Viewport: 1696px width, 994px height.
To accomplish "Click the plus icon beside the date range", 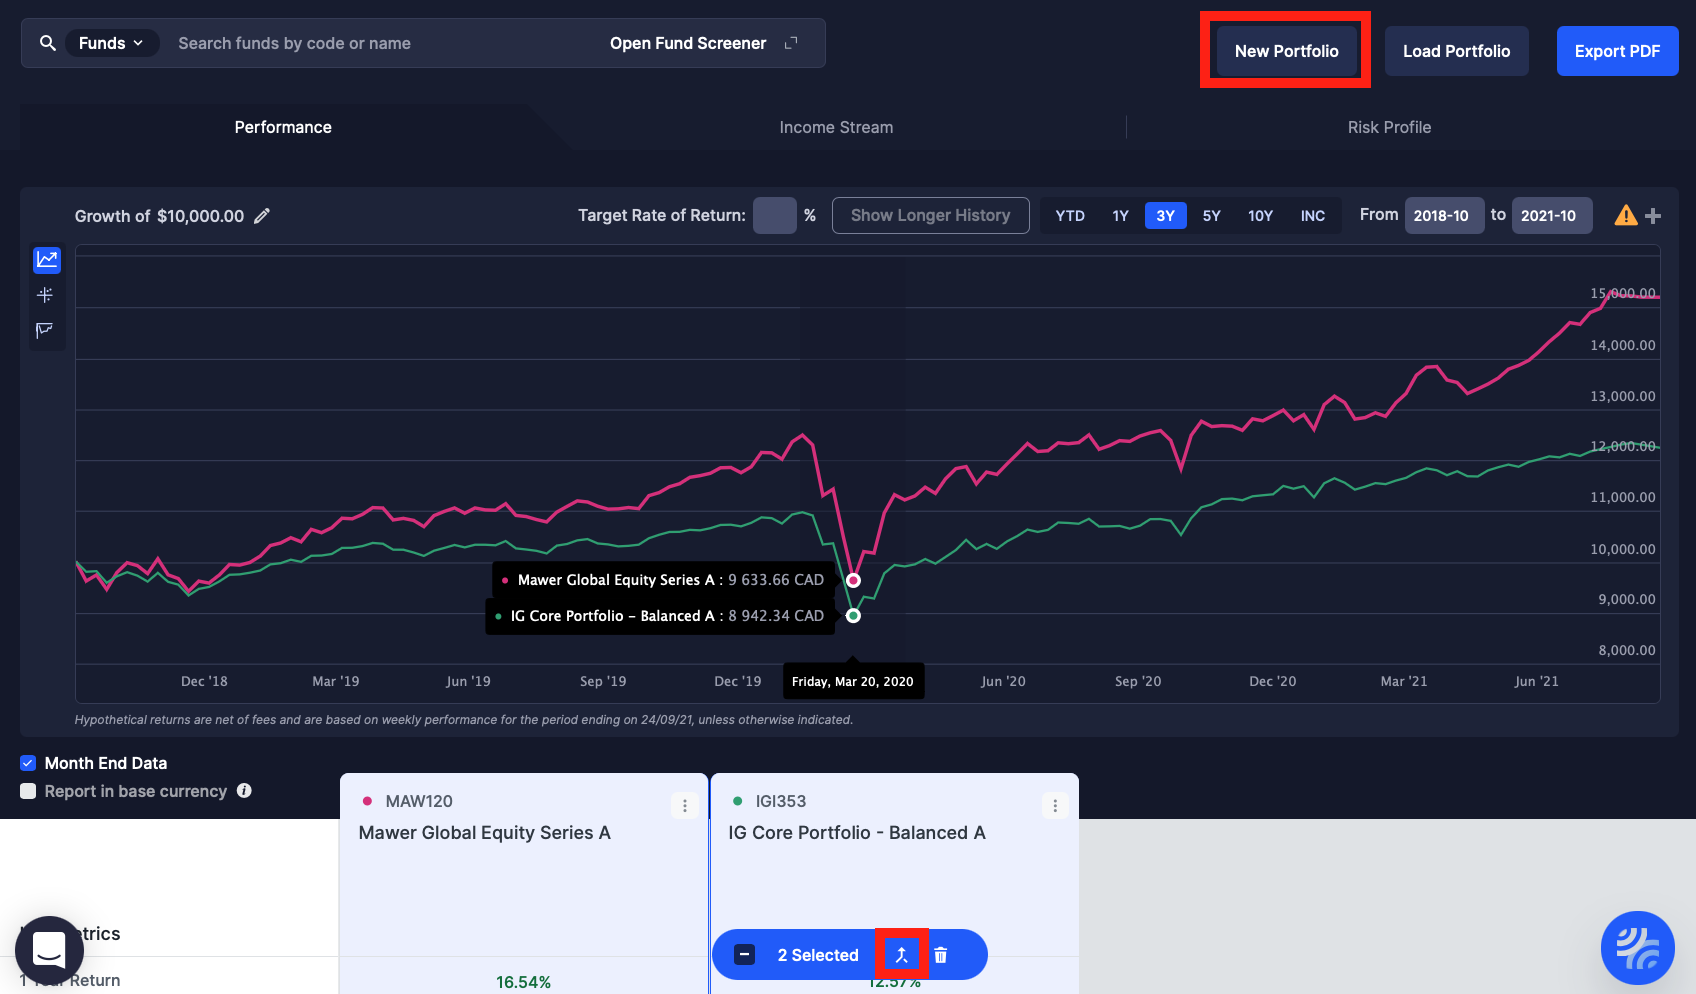I will (1653, 216).
